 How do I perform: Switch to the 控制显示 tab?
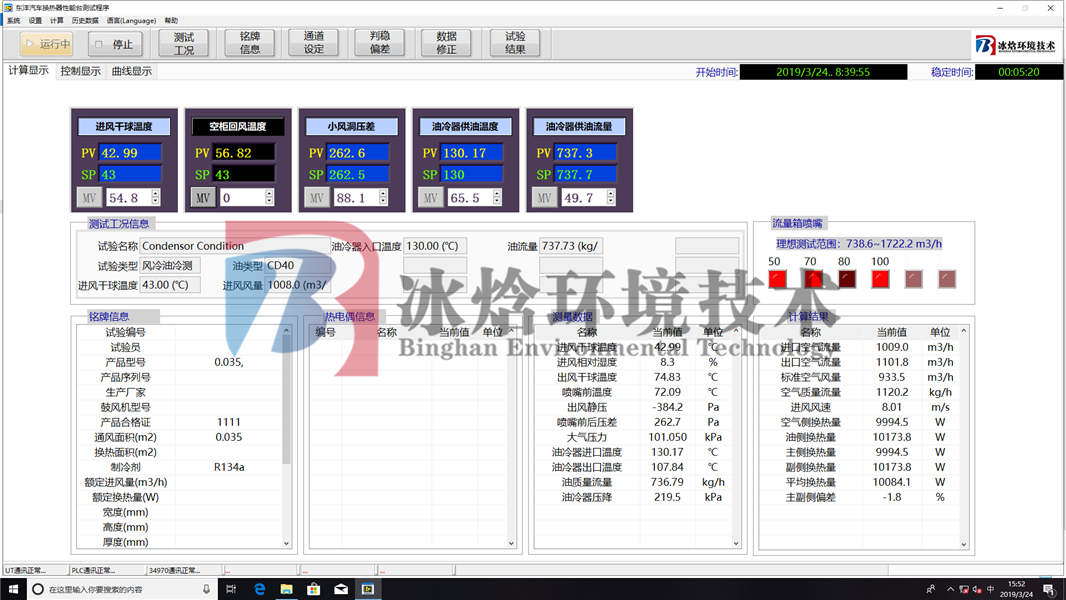80,72
